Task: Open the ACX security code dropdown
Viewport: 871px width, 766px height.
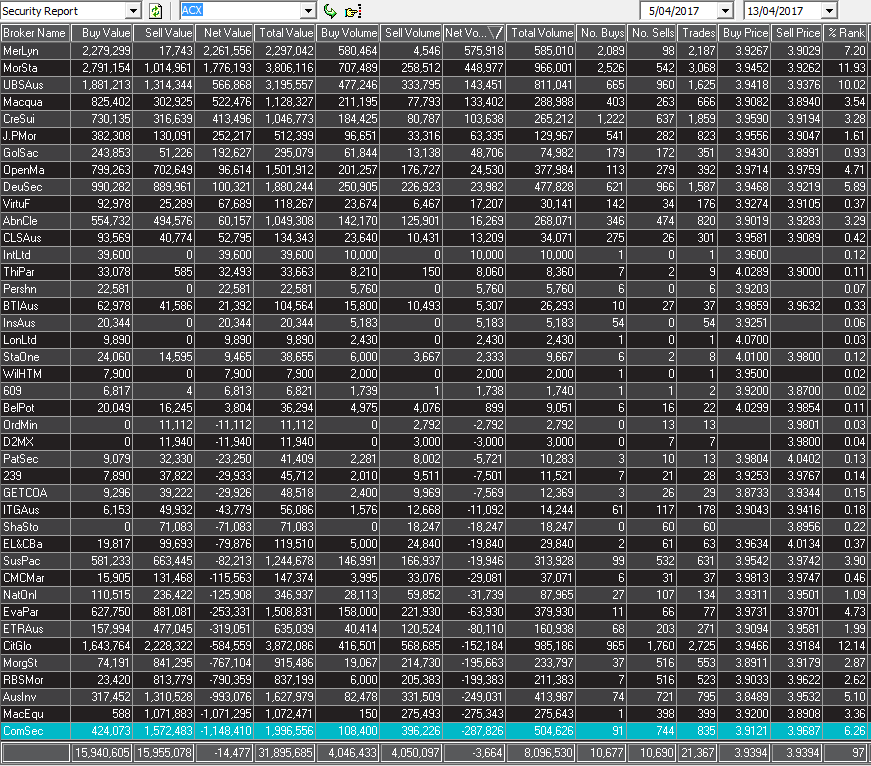Action: [309, 11]
